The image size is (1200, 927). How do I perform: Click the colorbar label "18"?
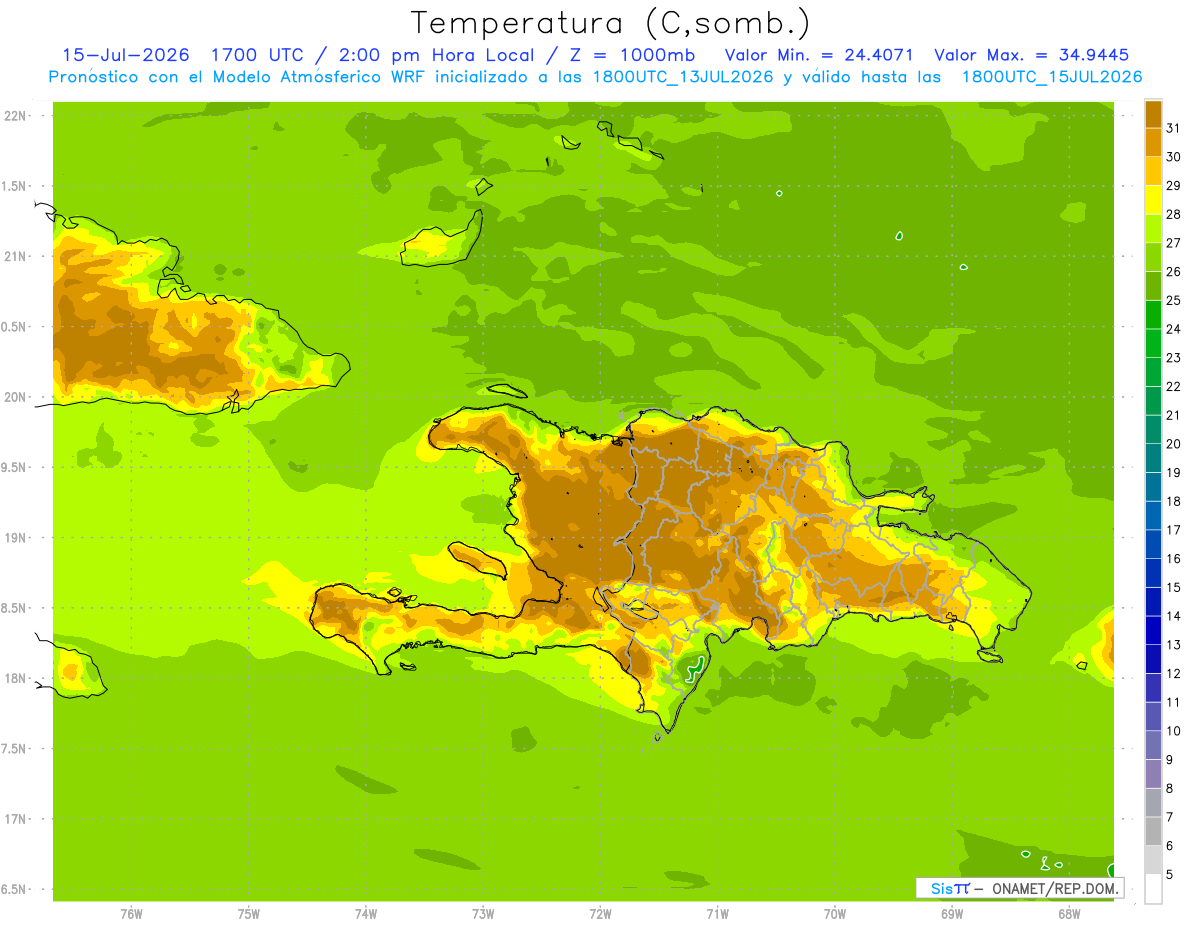(x=1175, y=501)
